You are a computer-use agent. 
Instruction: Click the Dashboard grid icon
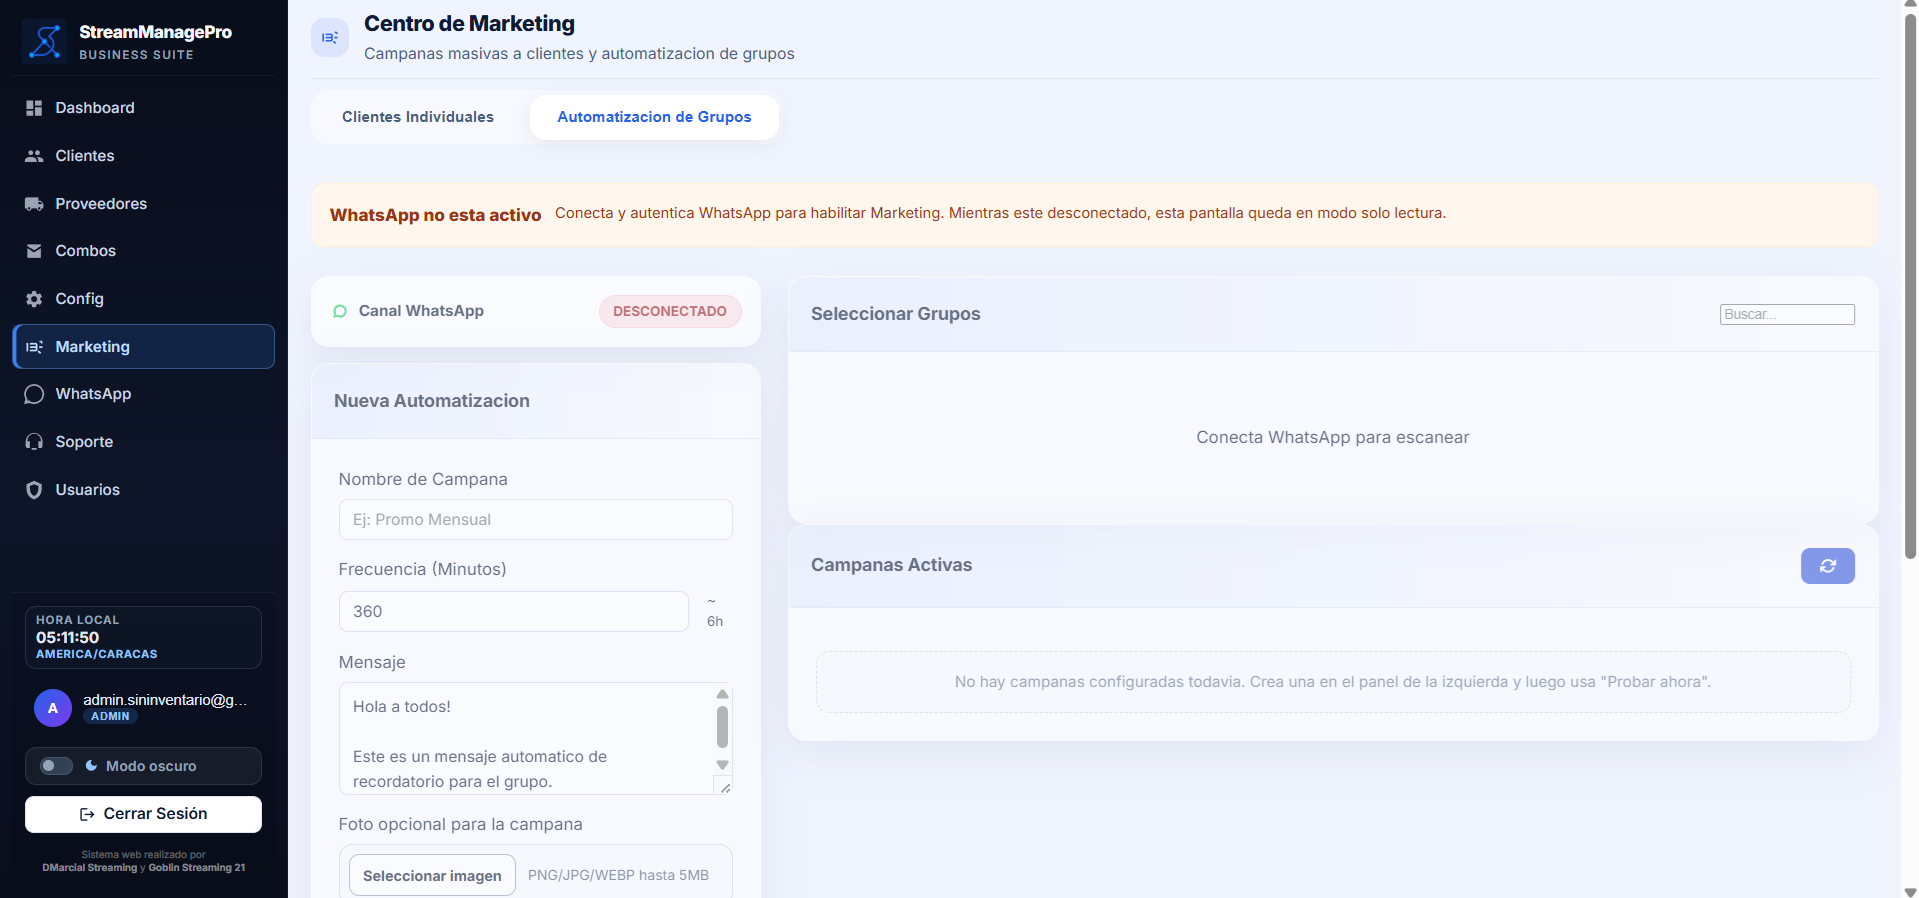point(34,108)
